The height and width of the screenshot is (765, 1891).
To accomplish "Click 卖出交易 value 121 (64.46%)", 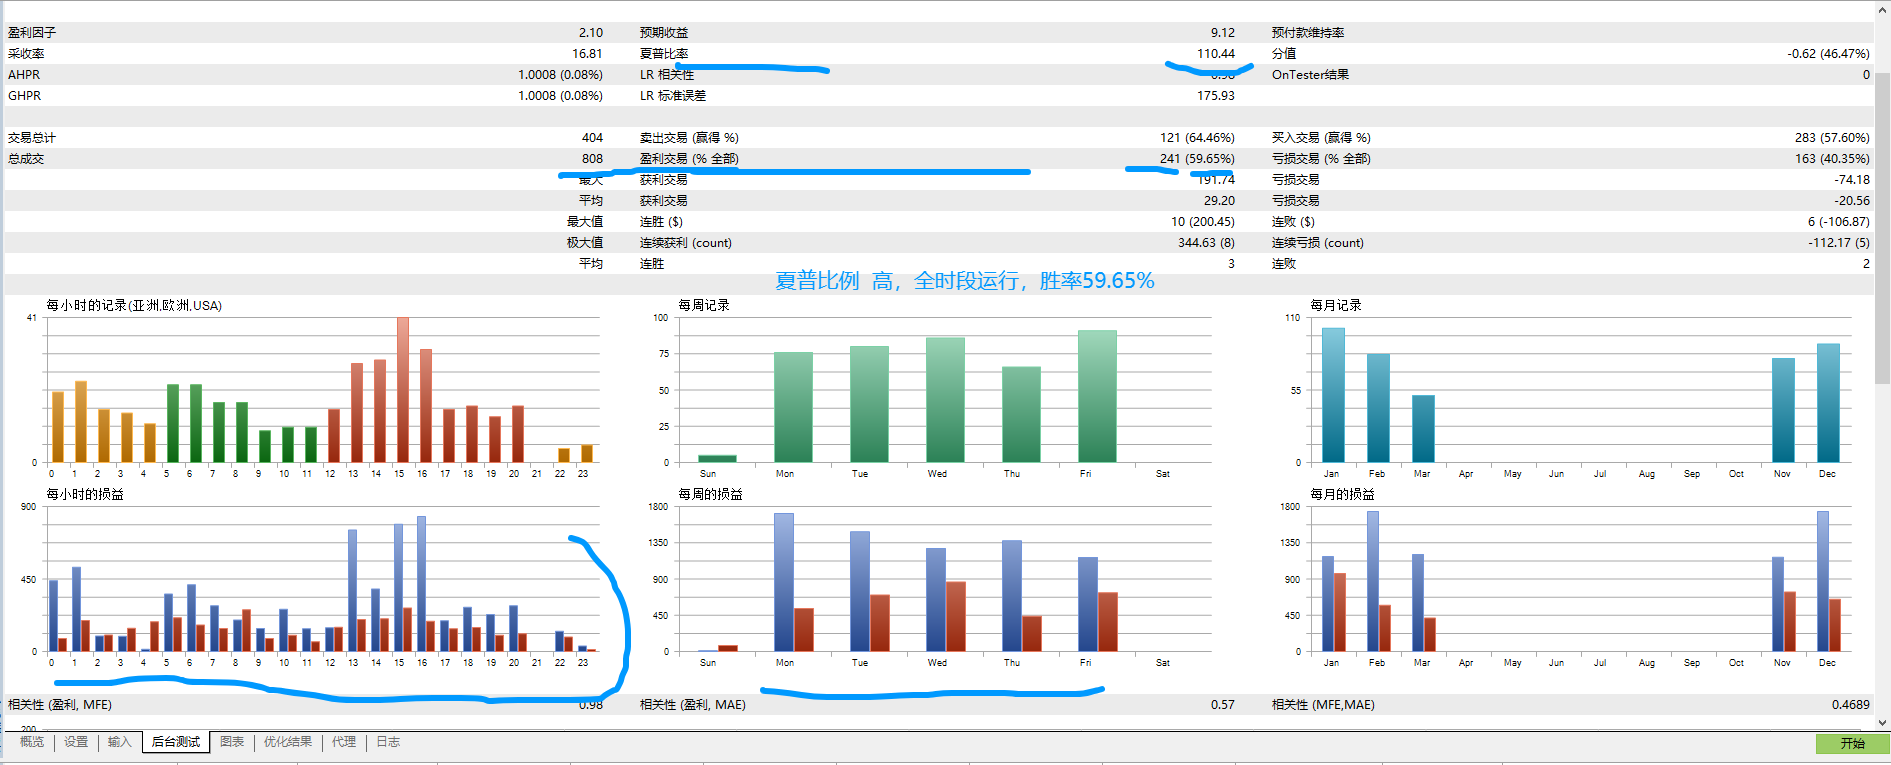I will [1197, 138].
